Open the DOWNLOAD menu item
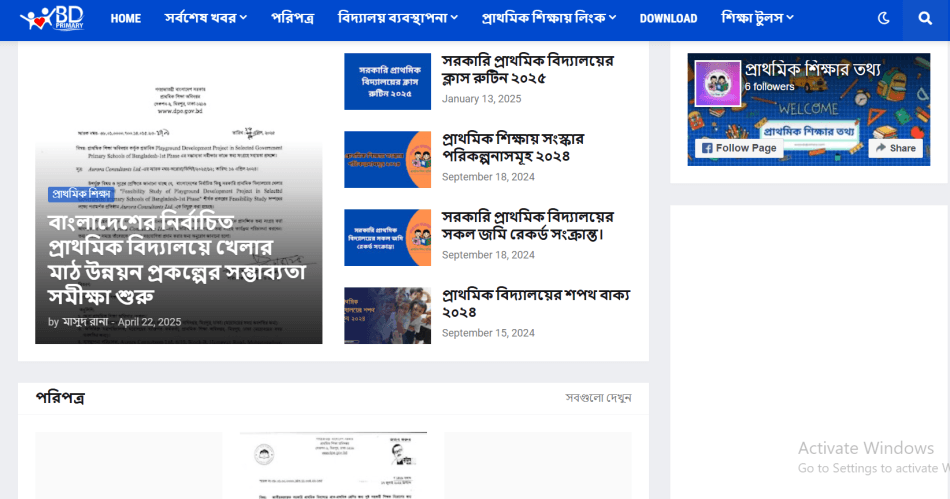950x499 pixels. pos(668,18)
